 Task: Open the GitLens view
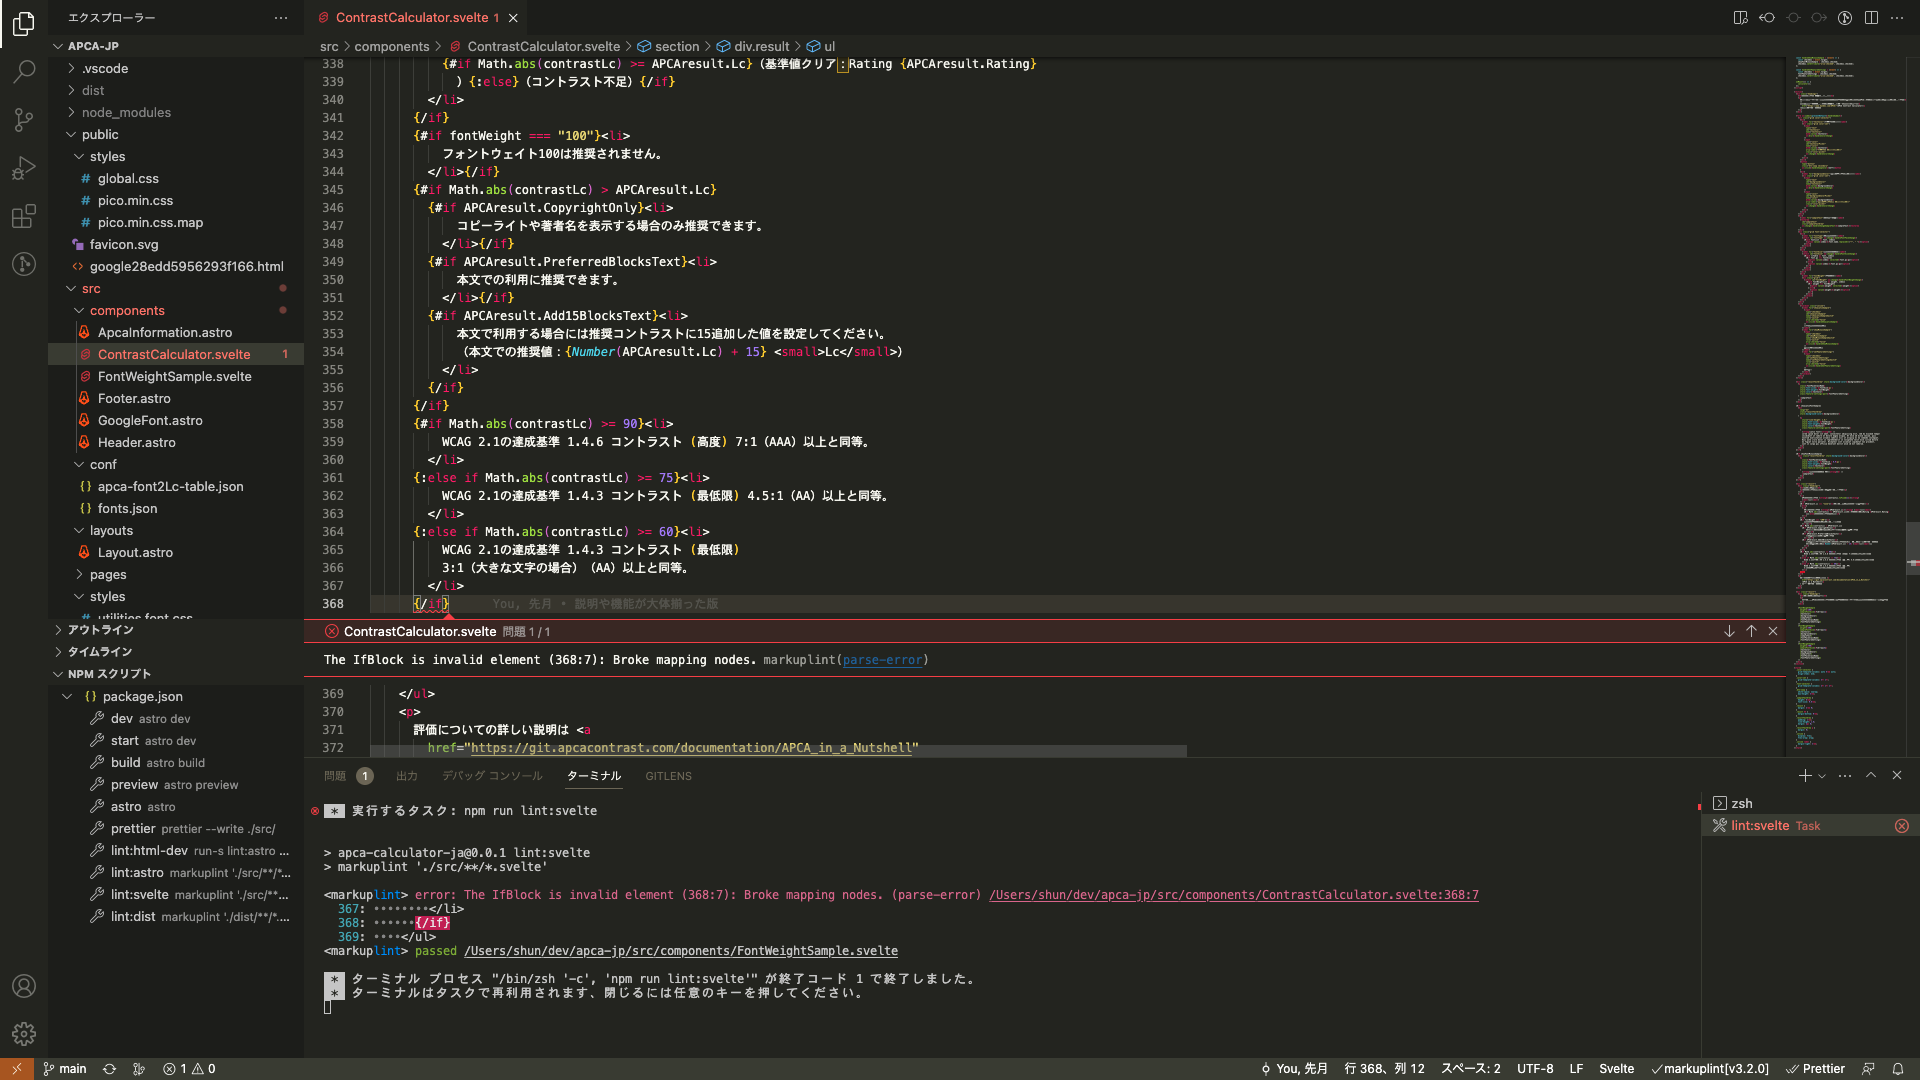(x=24, y=264)
